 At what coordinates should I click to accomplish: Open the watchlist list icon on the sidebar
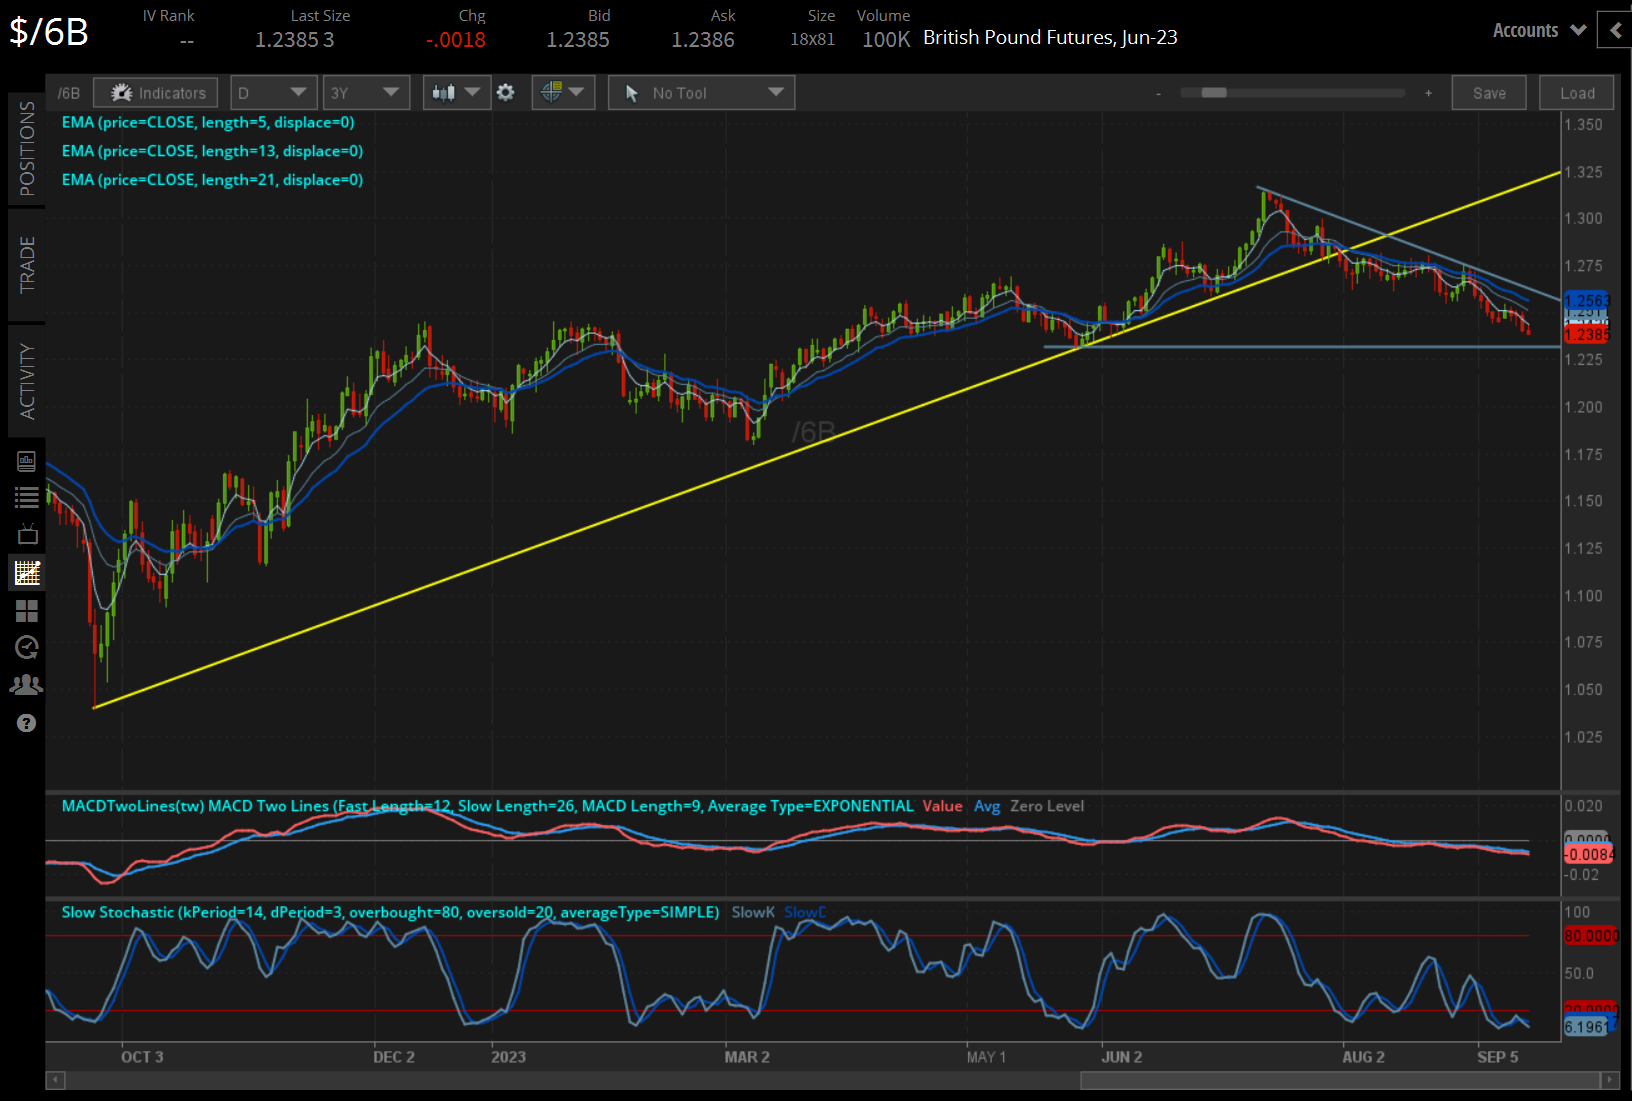click(26, 497)
